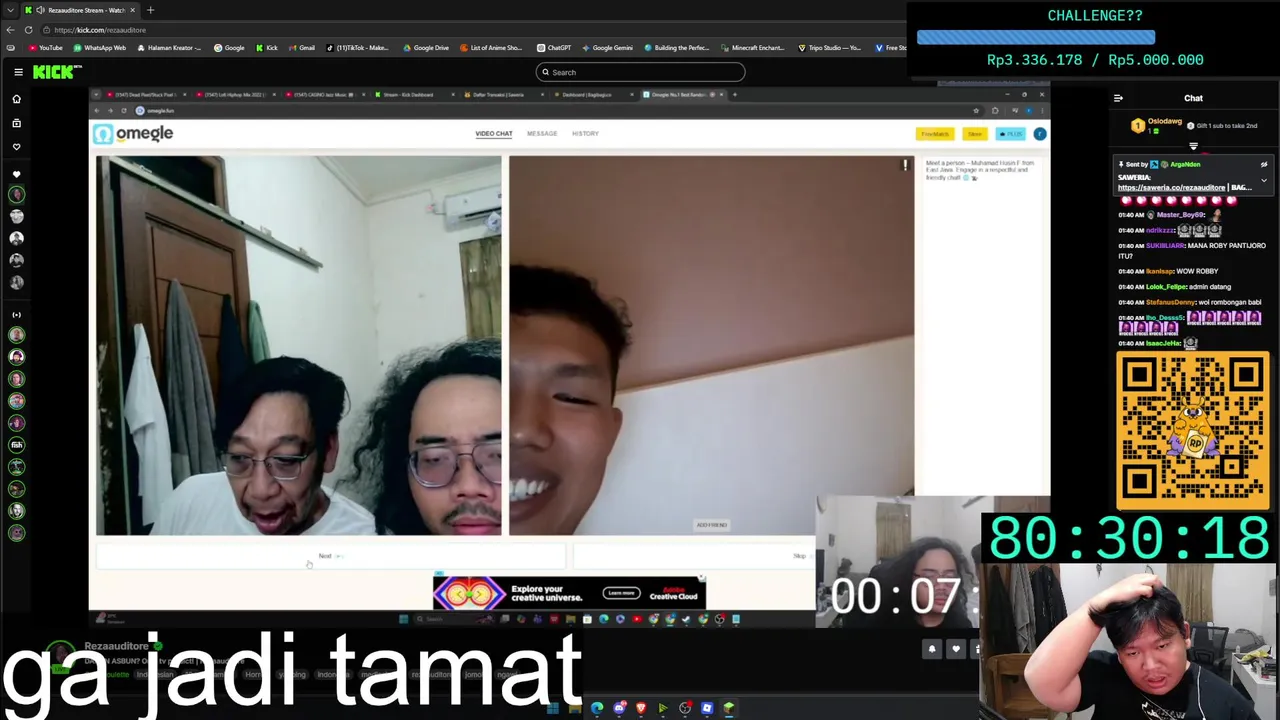Image resolution: width=1280 pixels, height=720 pixels.
Task: Go back in outer browser
Action: coord(10,30)
